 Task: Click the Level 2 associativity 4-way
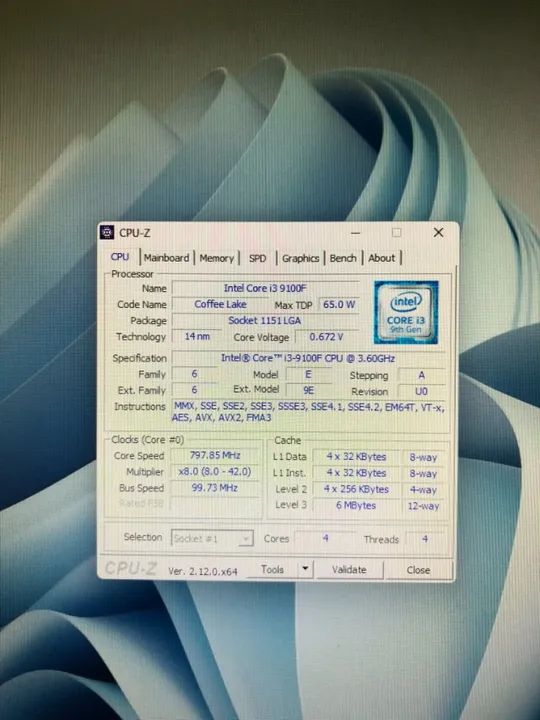point(423,490)
